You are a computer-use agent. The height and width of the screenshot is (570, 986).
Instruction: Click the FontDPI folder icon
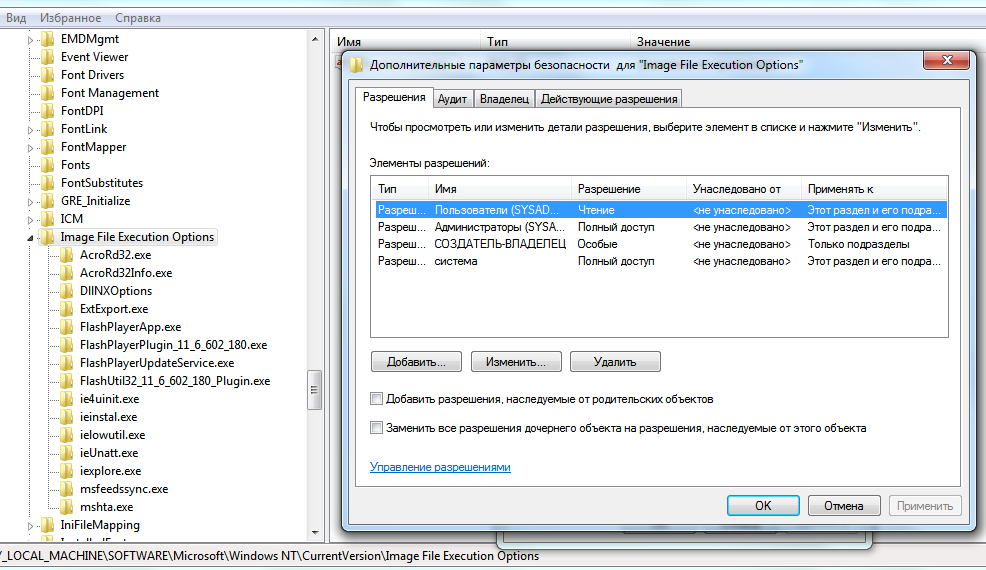[x=48, y=111]
